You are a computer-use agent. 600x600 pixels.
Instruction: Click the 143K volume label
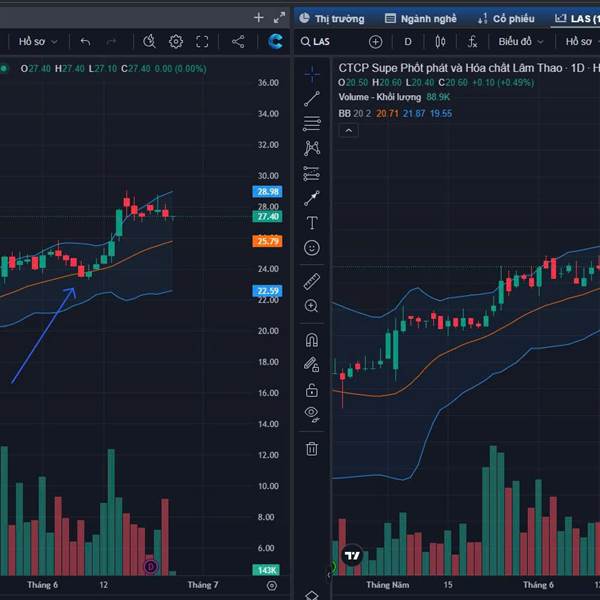click(266, 570)
